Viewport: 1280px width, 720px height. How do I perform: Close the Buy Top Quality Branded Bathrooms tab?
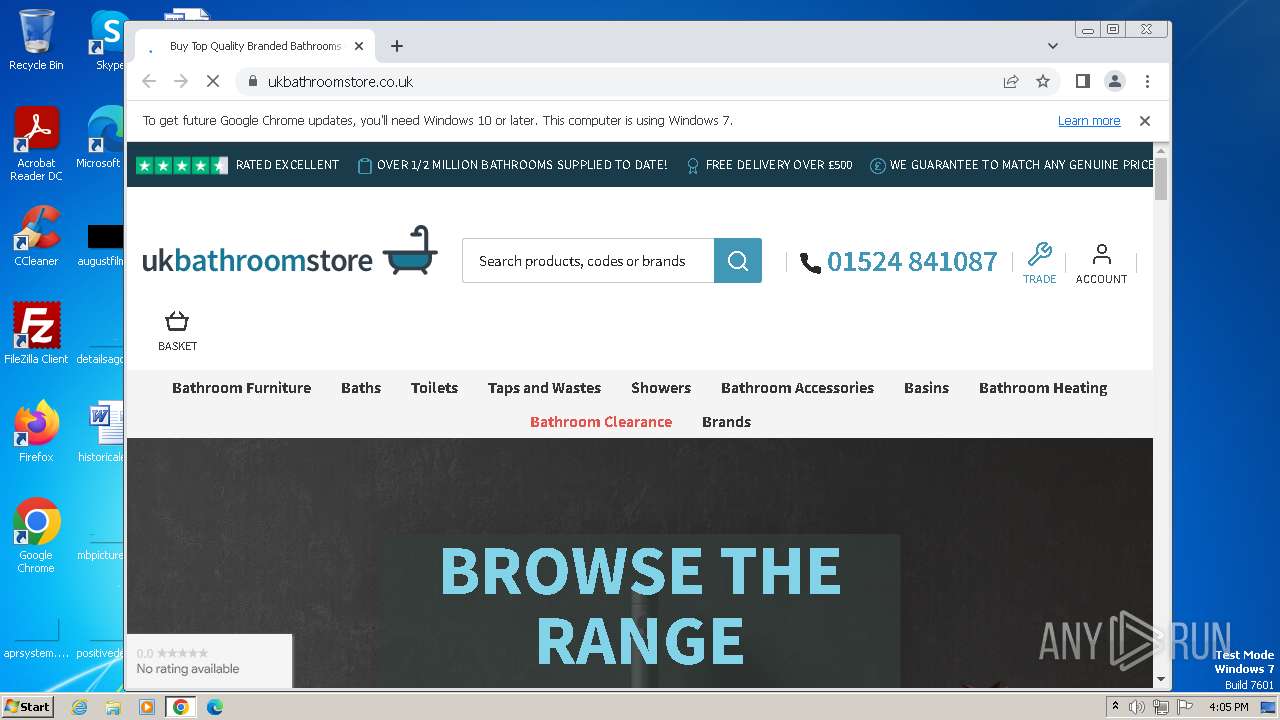click(x=359, y=46)
